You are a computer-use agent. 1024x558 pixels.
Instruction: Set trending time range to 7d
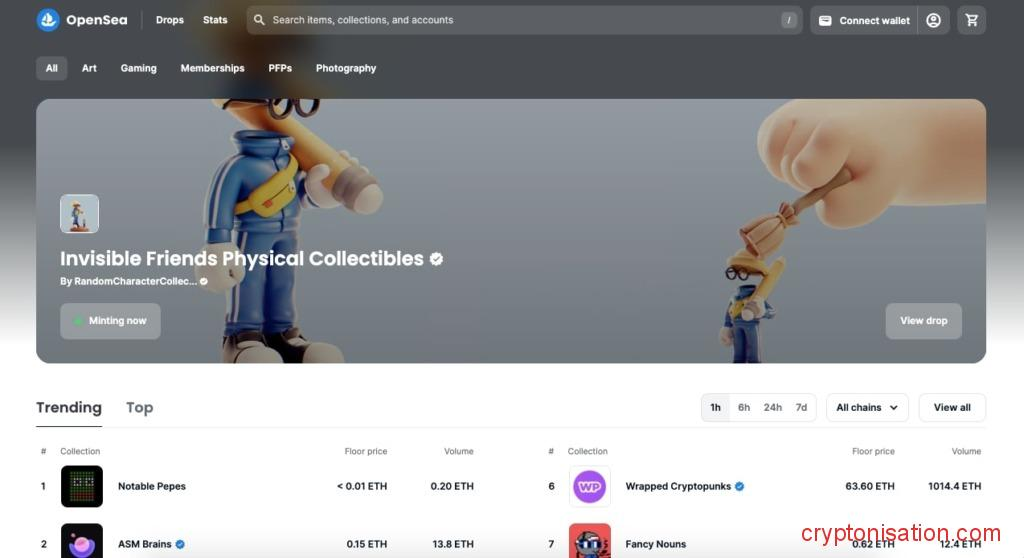pos(801,407)
